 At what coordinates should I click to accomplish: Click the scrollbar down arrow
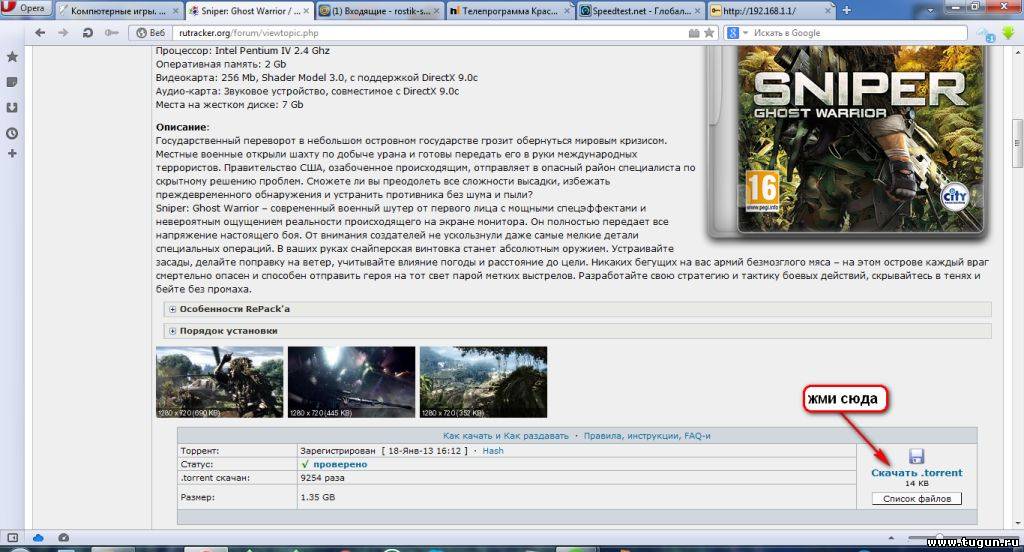(1017, 523)
